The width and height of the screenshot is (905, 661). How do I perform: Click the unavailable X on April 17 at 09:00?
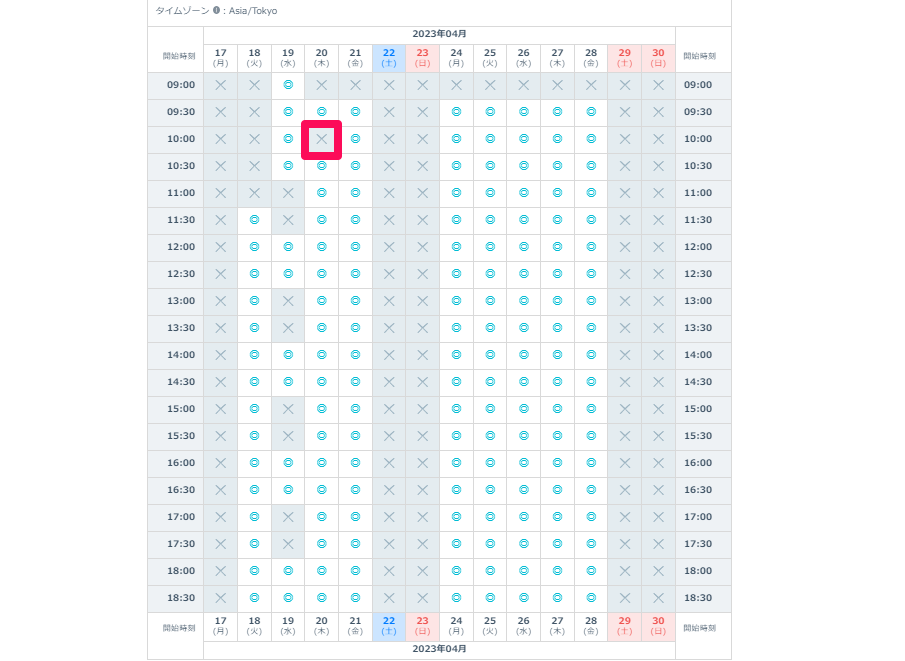(x=220, y=85)
